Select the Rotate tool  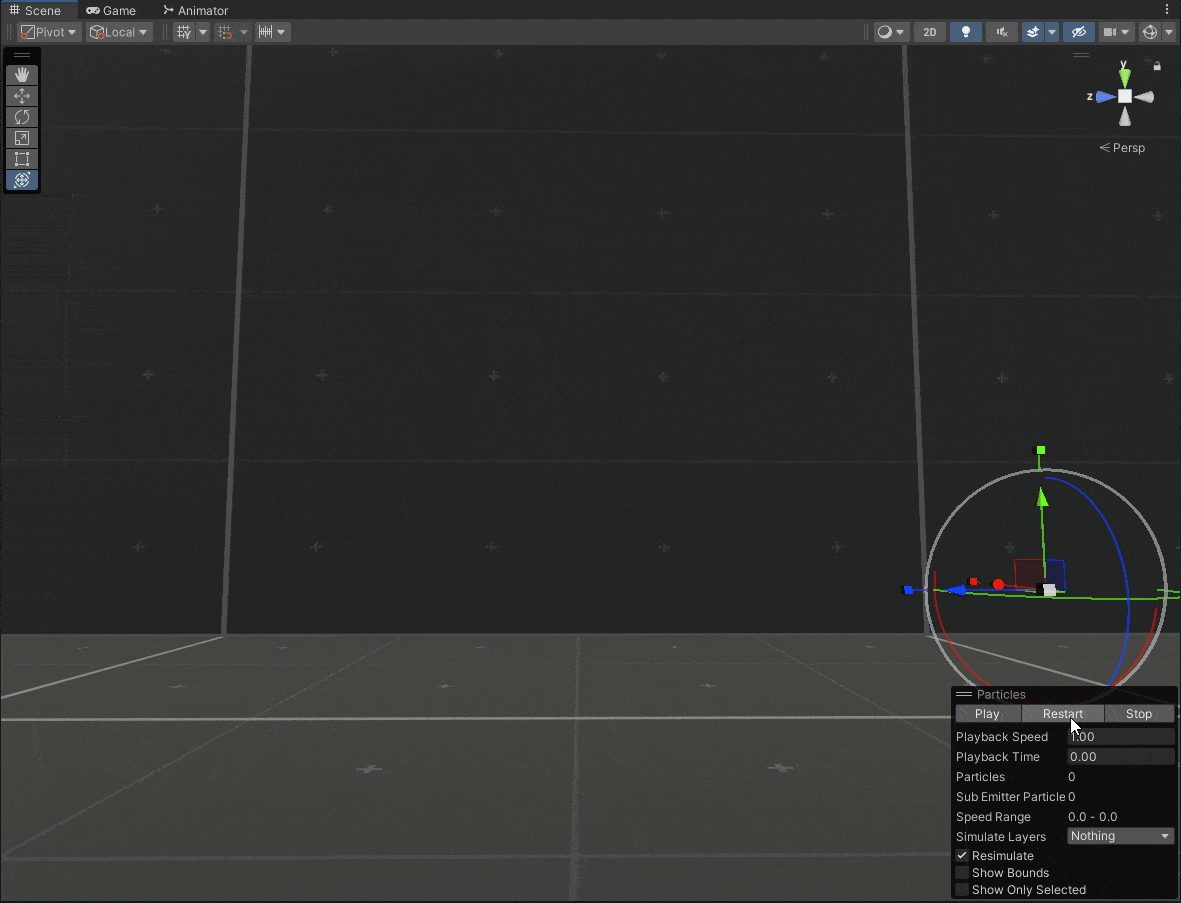click(22, 117)
